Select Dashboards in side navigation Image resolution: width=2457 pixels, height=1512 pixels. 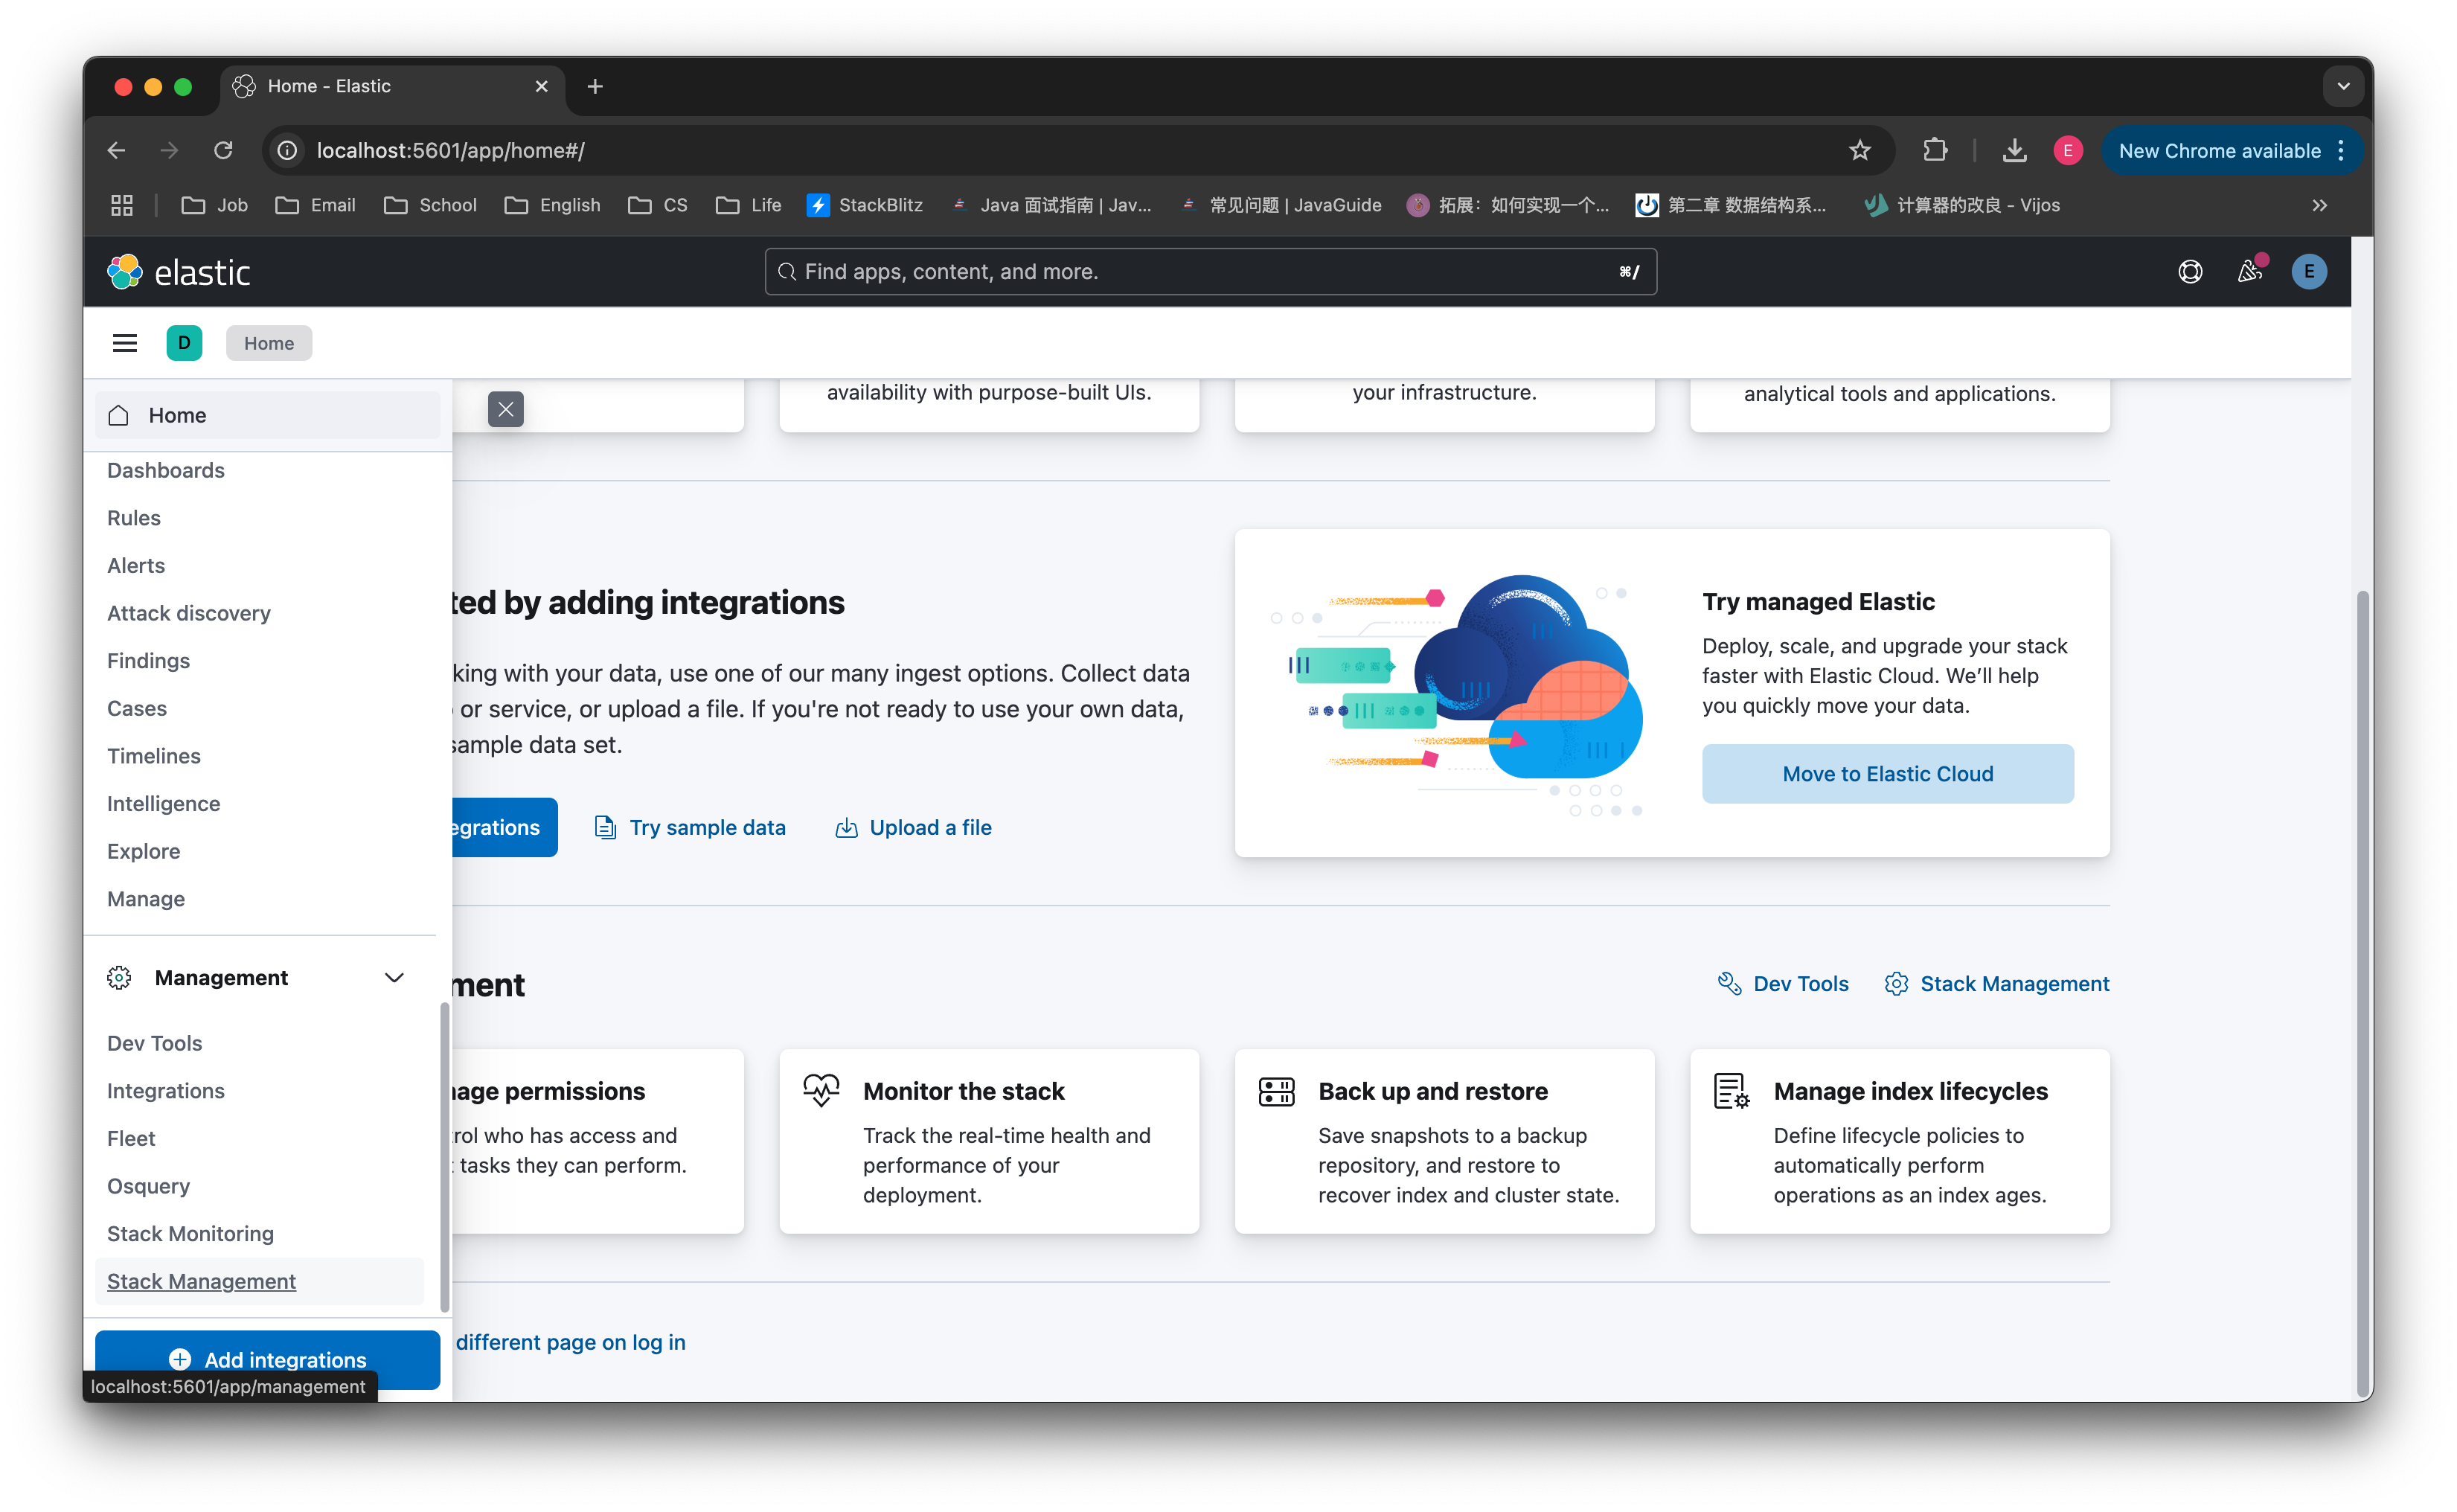(x=166, y=470)
